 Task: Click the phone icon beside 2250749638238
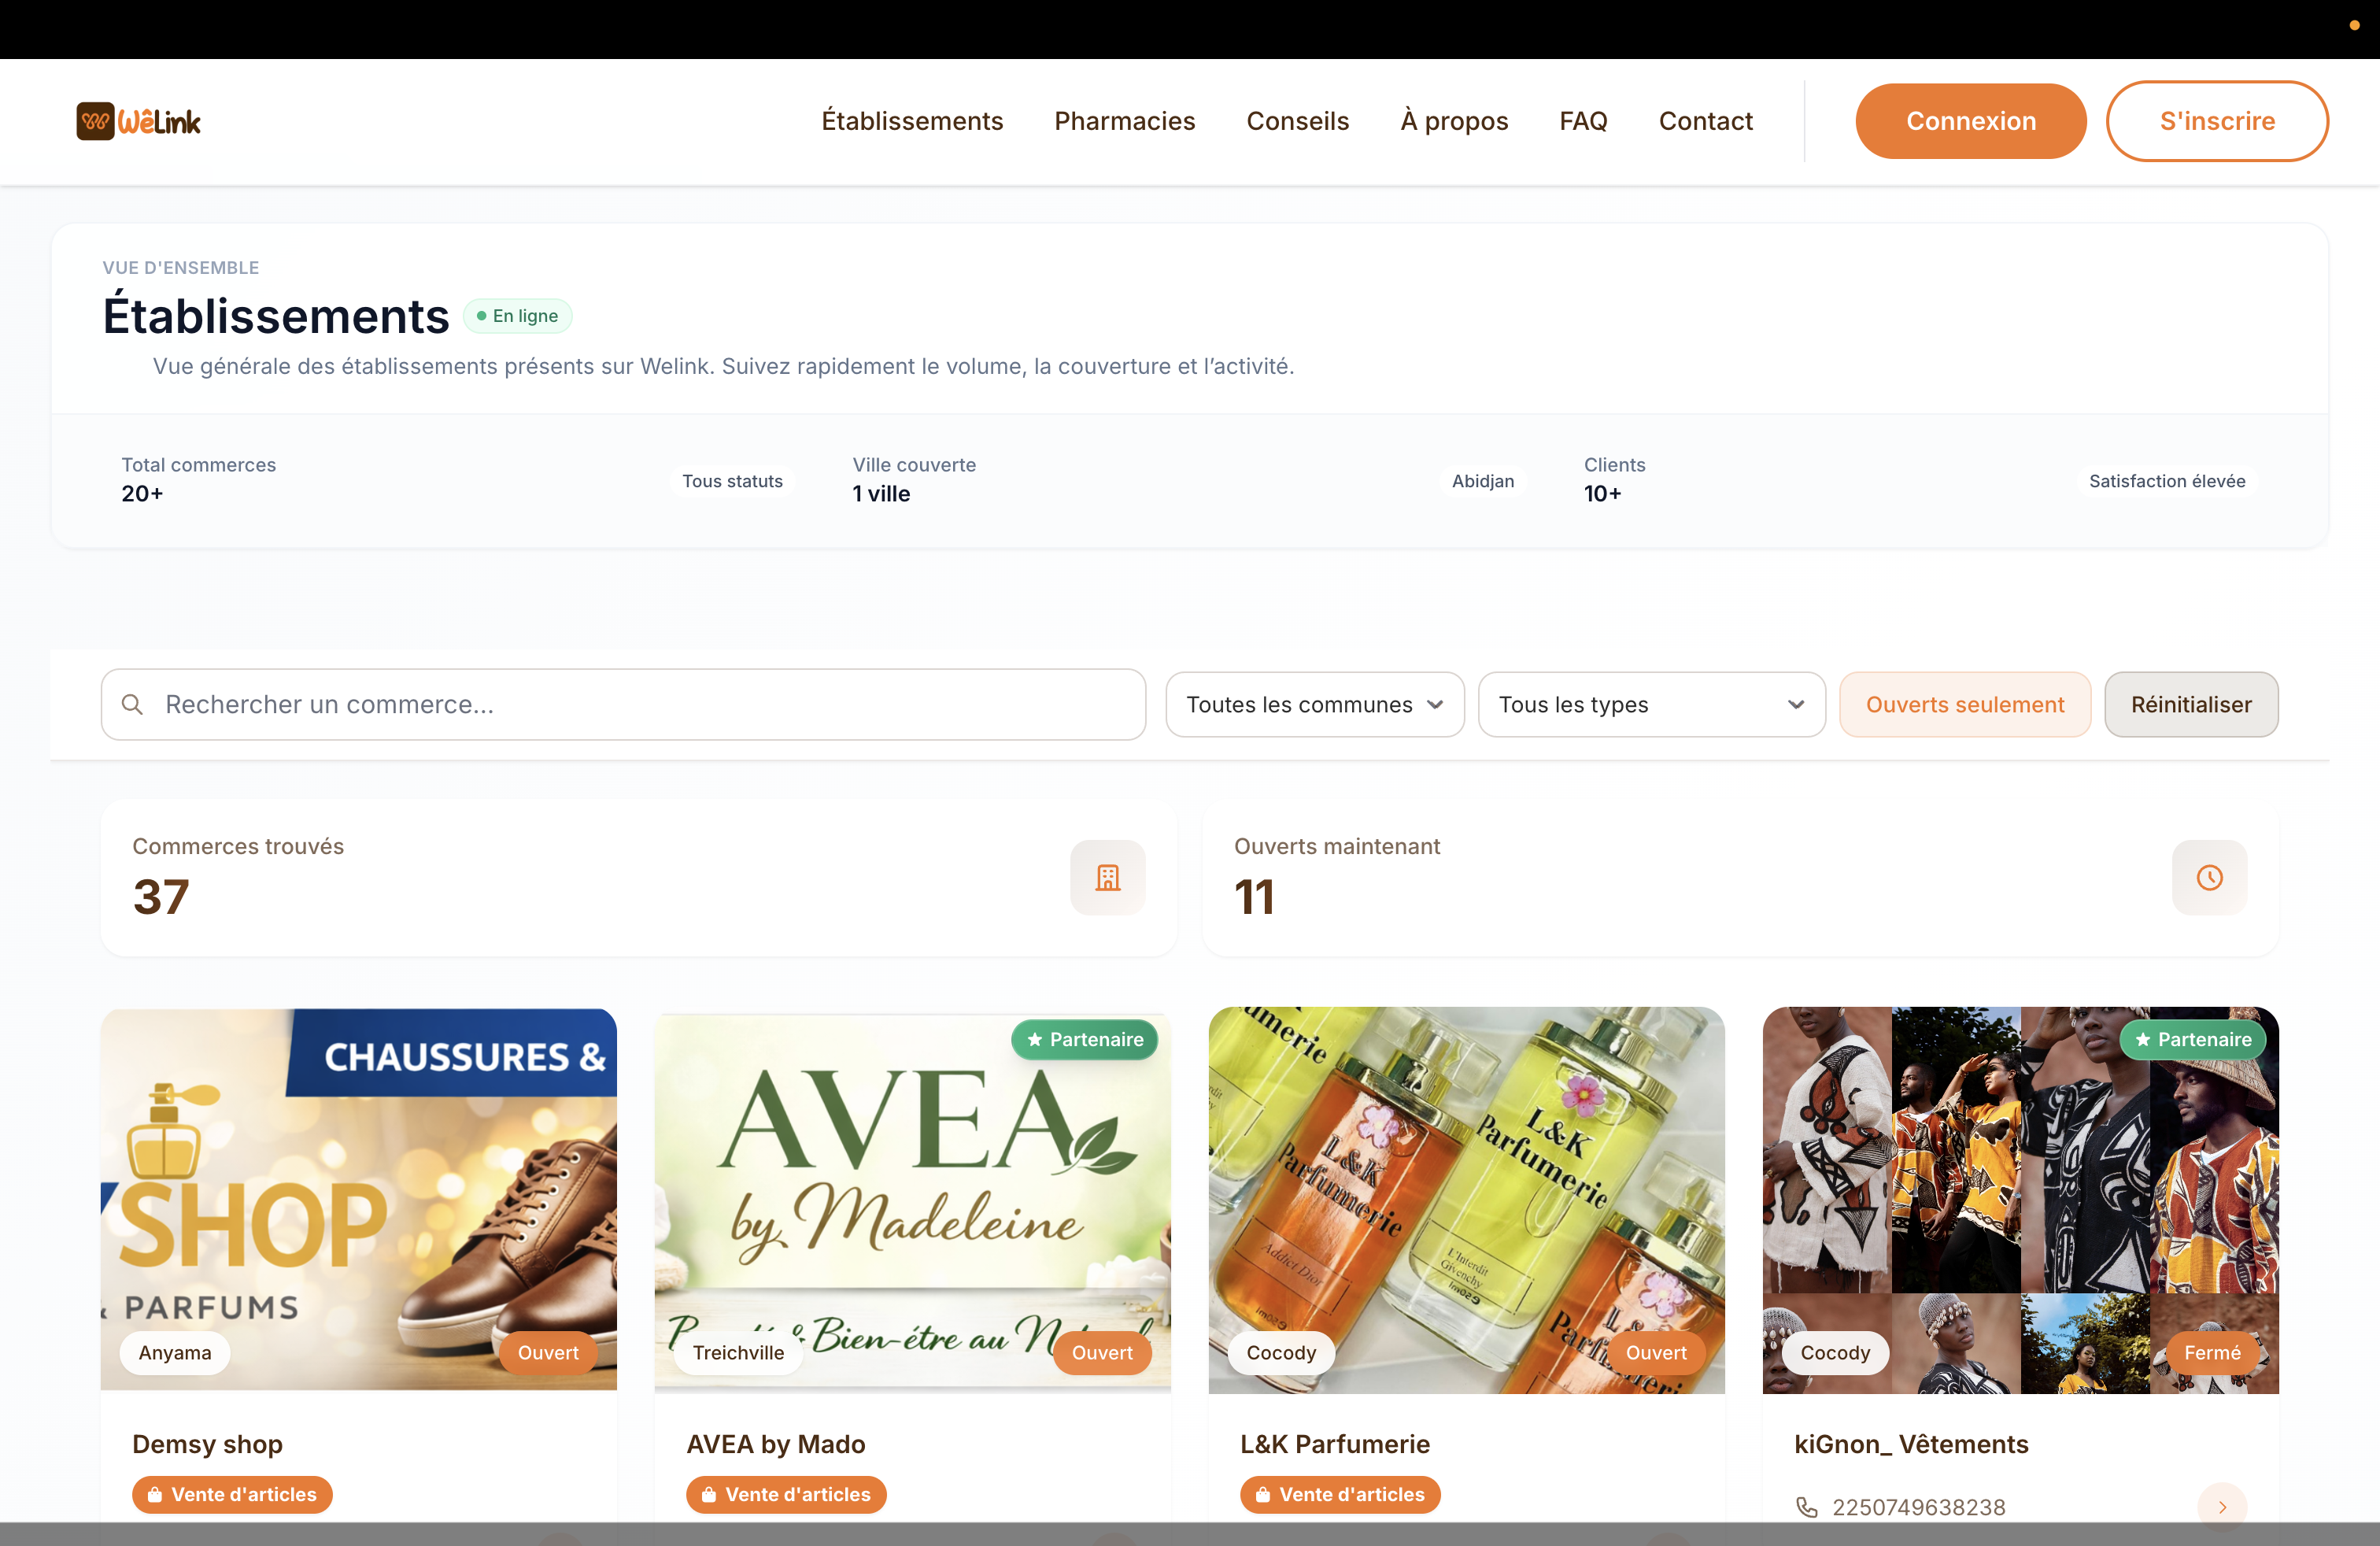point(1807,1507)
